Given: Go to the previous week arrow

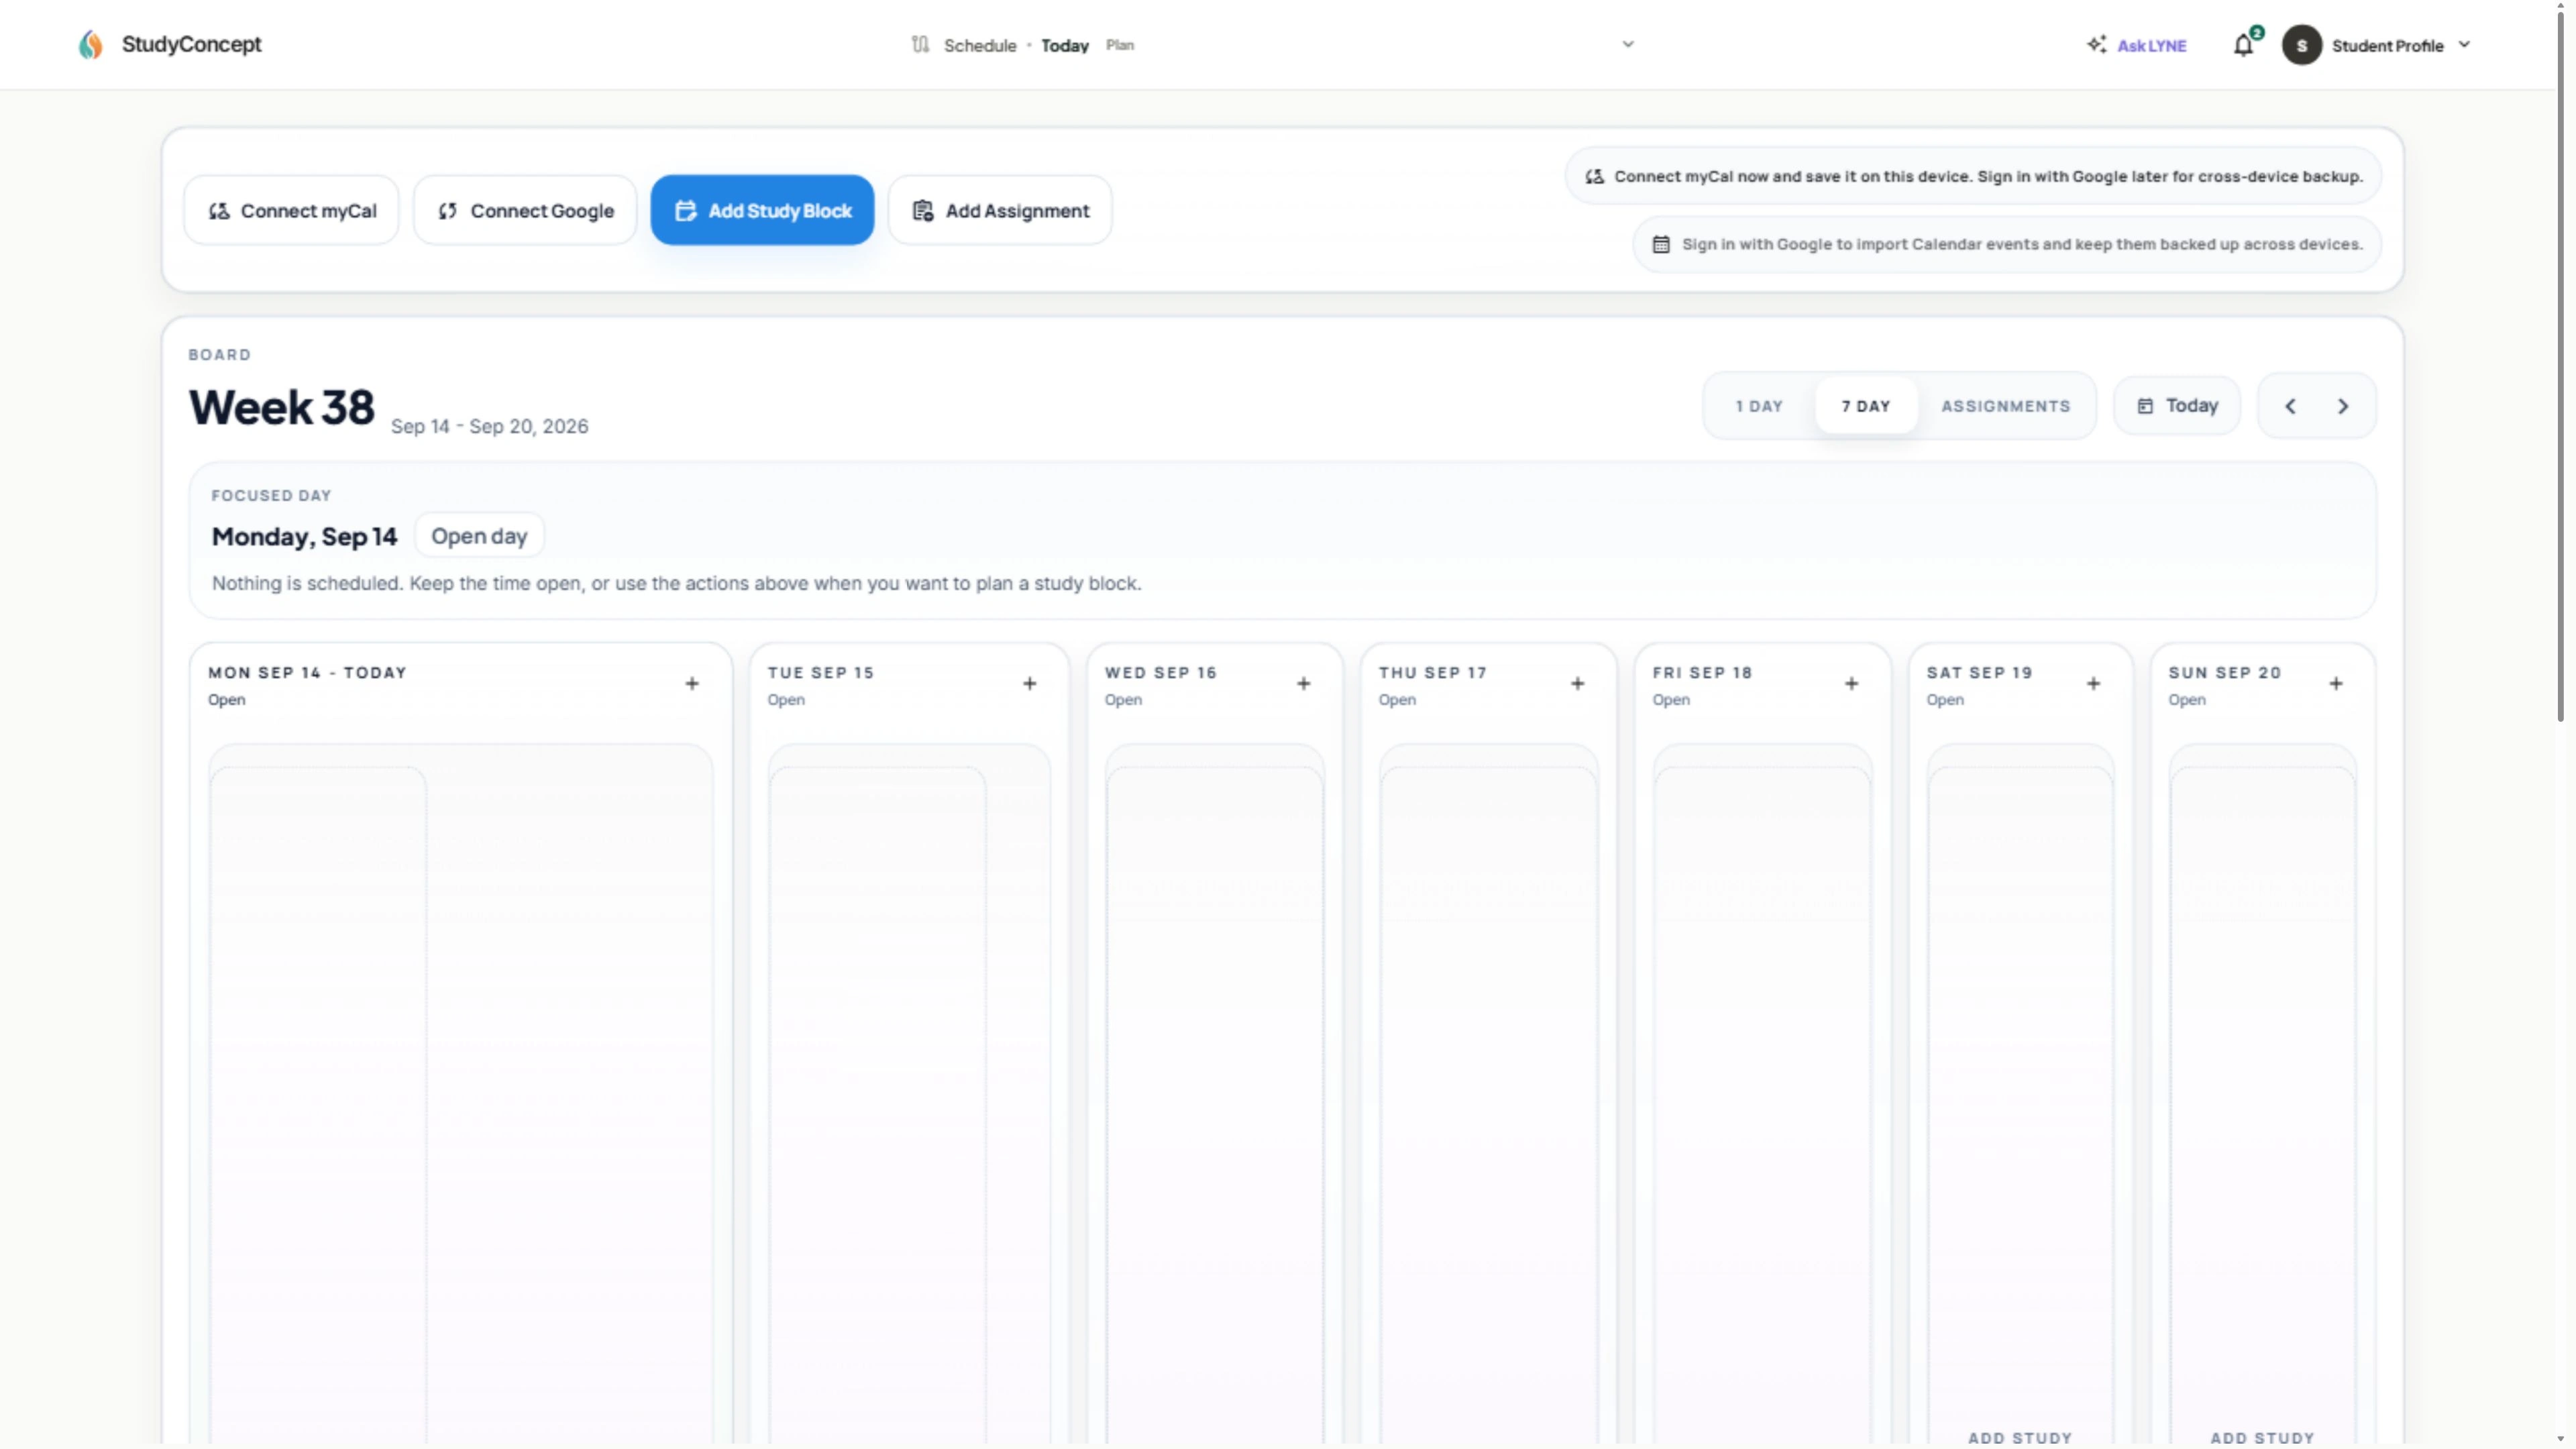Looking at the screenshot, I should coord(2291,406).
